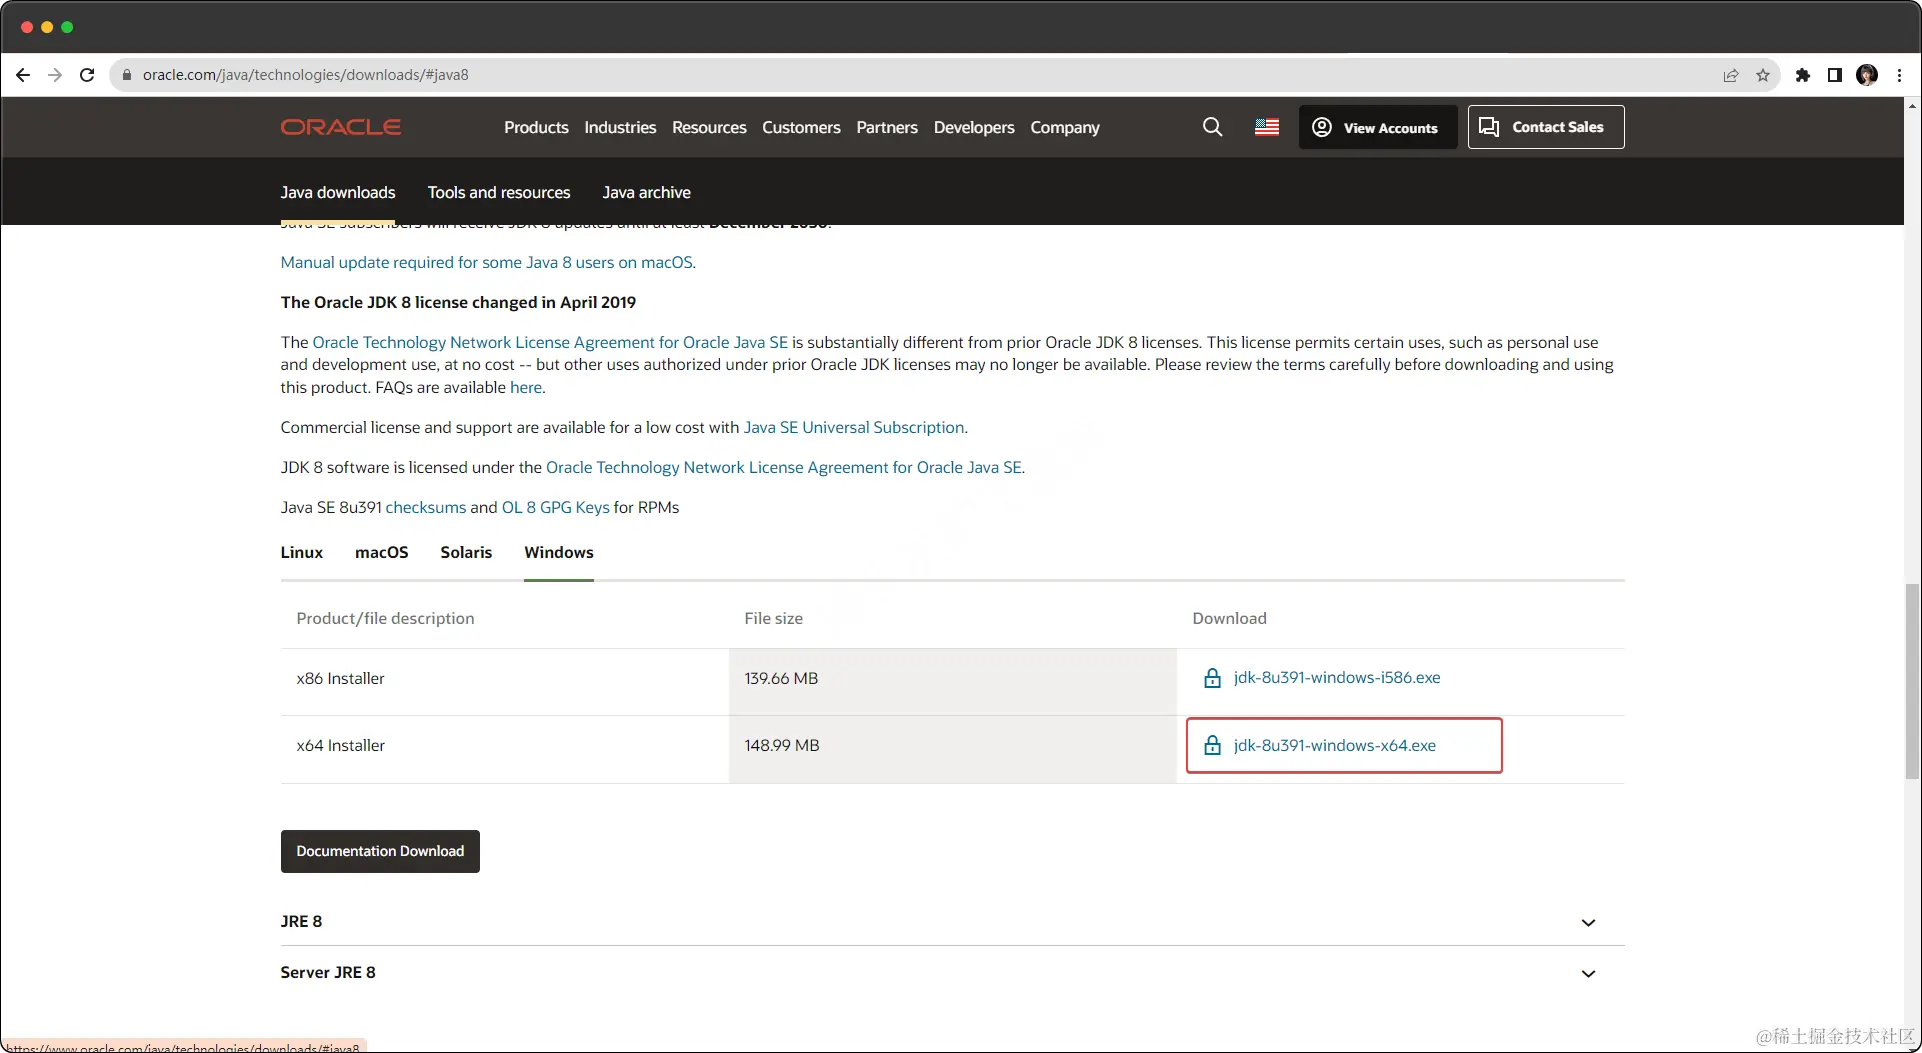Viewport: 1922px width, 1053px height.
Task: Click the browser back arrow
Action: pyautogui.click(x=23, y=75)
